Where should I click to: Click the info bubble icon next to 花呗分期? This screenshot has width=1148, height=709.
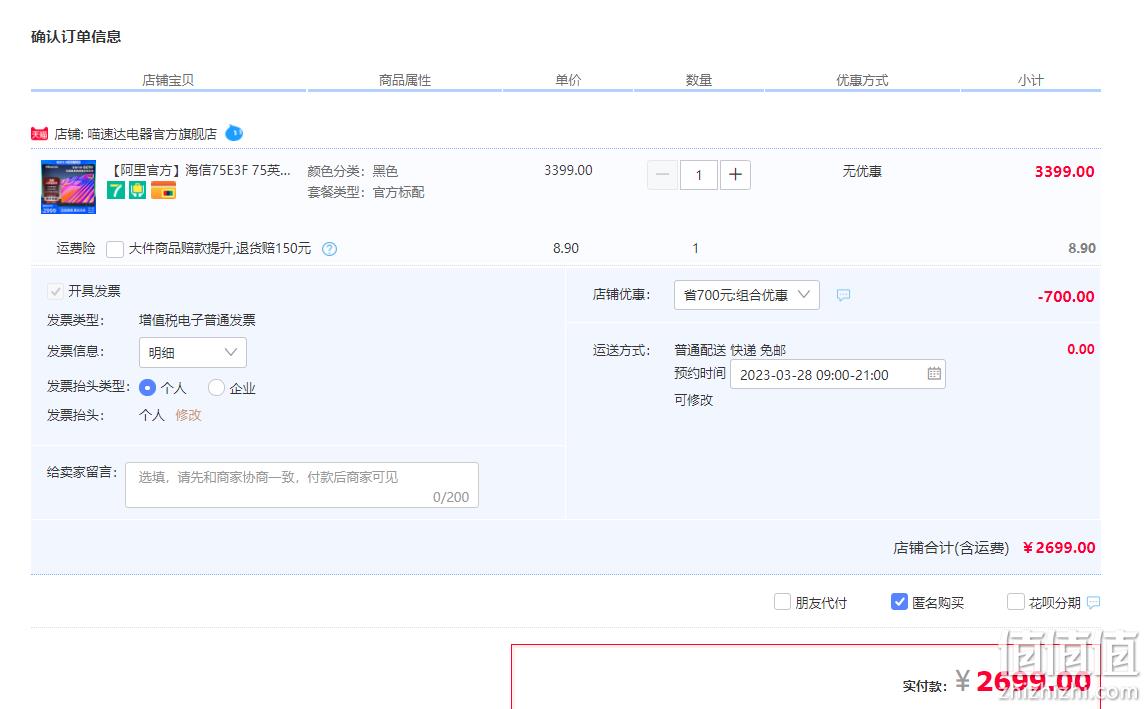click(x=1093, y=602)
